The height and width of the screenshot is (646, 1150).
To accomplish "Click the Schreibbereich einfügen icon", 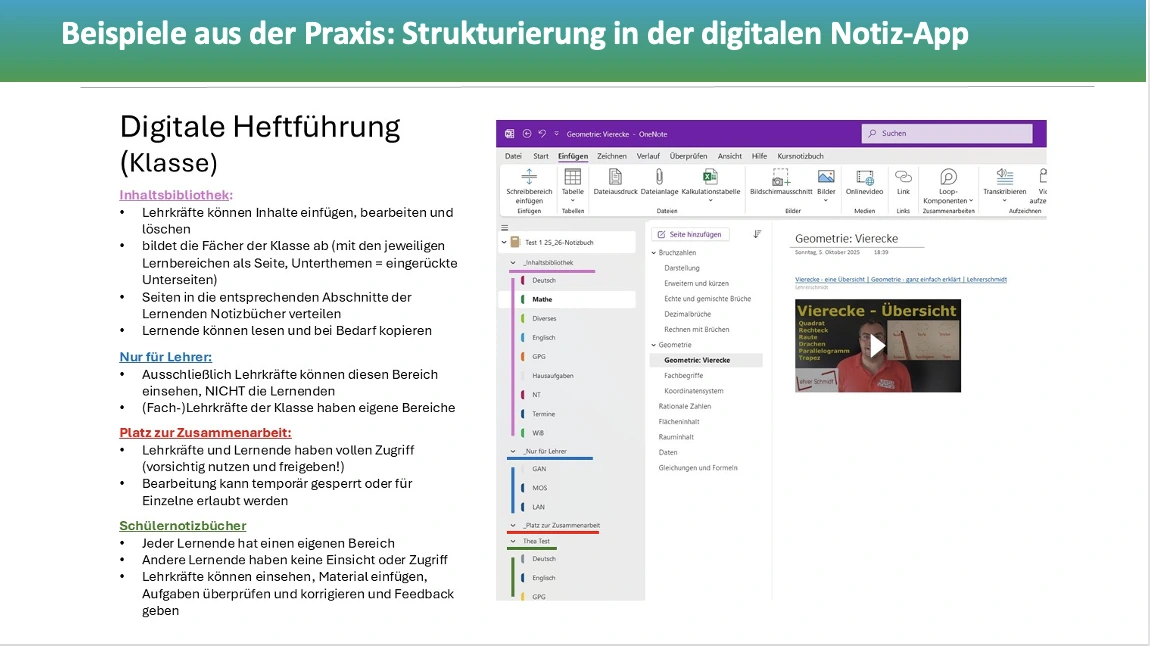I will (x=529, y=177).
